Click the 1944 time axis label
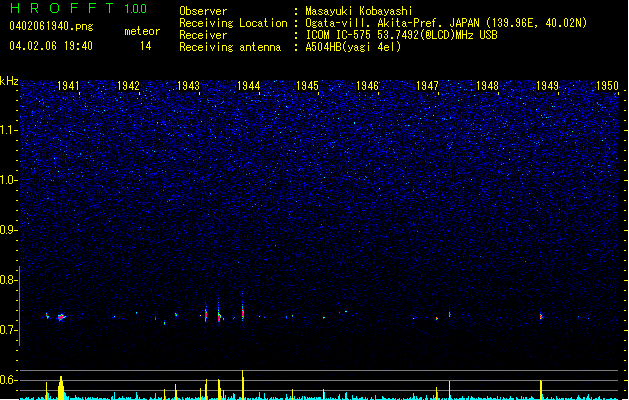The height and width of the screenshot is (400, 629). [x=248, y=86]
